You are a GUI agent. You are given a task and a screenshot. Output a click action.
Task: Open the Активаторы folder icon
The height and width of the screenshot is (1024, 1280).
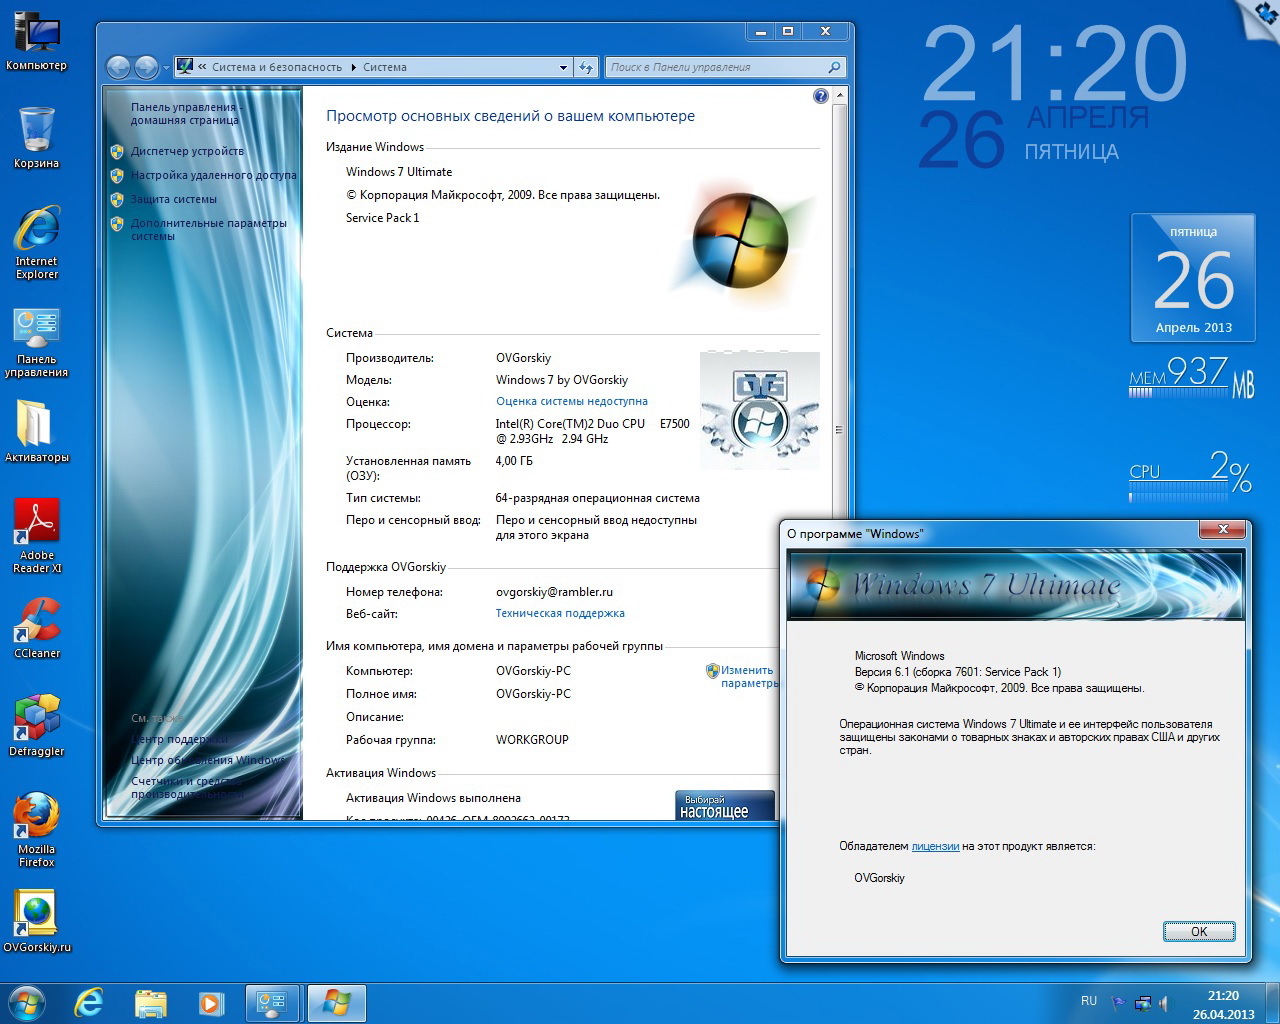point(37,432)
